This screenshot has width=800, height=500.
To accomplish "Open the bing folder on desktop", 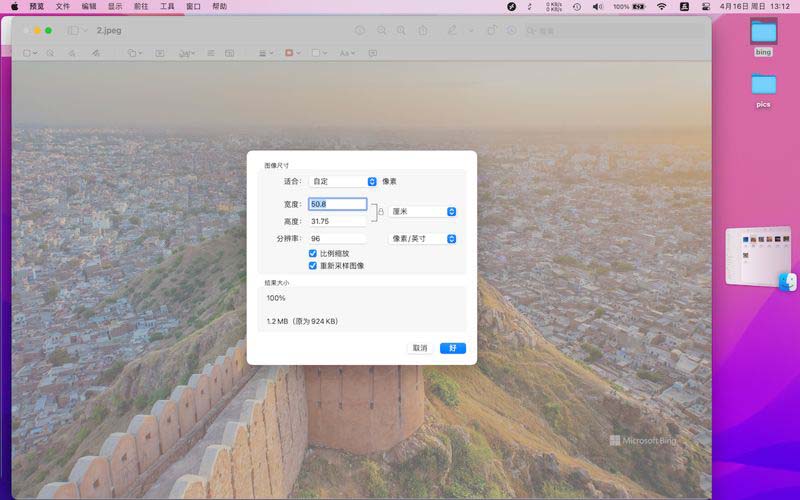I will [763, 32].
